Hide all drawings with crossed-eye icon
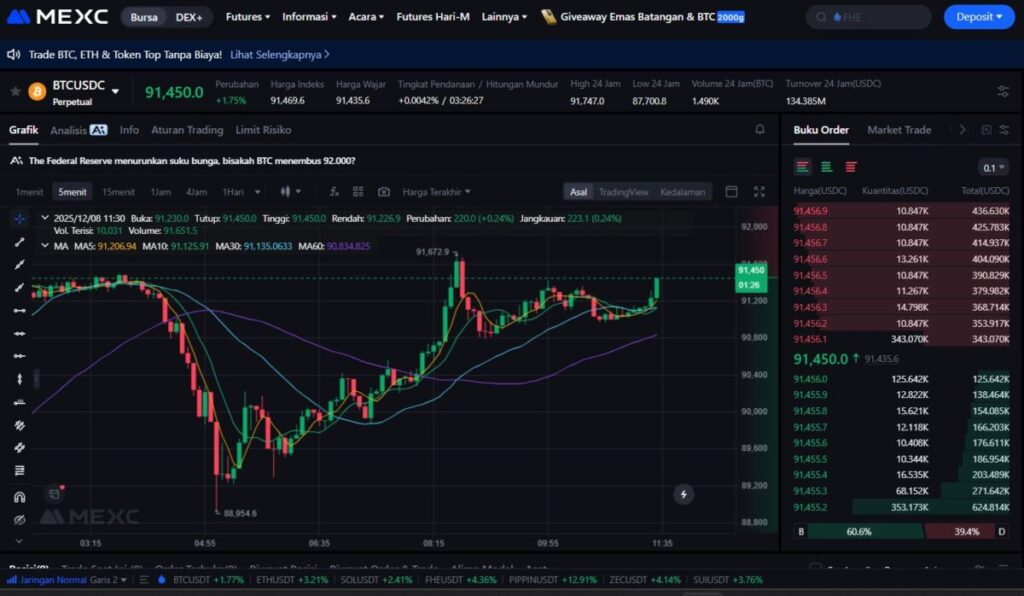 pos(19,520)
